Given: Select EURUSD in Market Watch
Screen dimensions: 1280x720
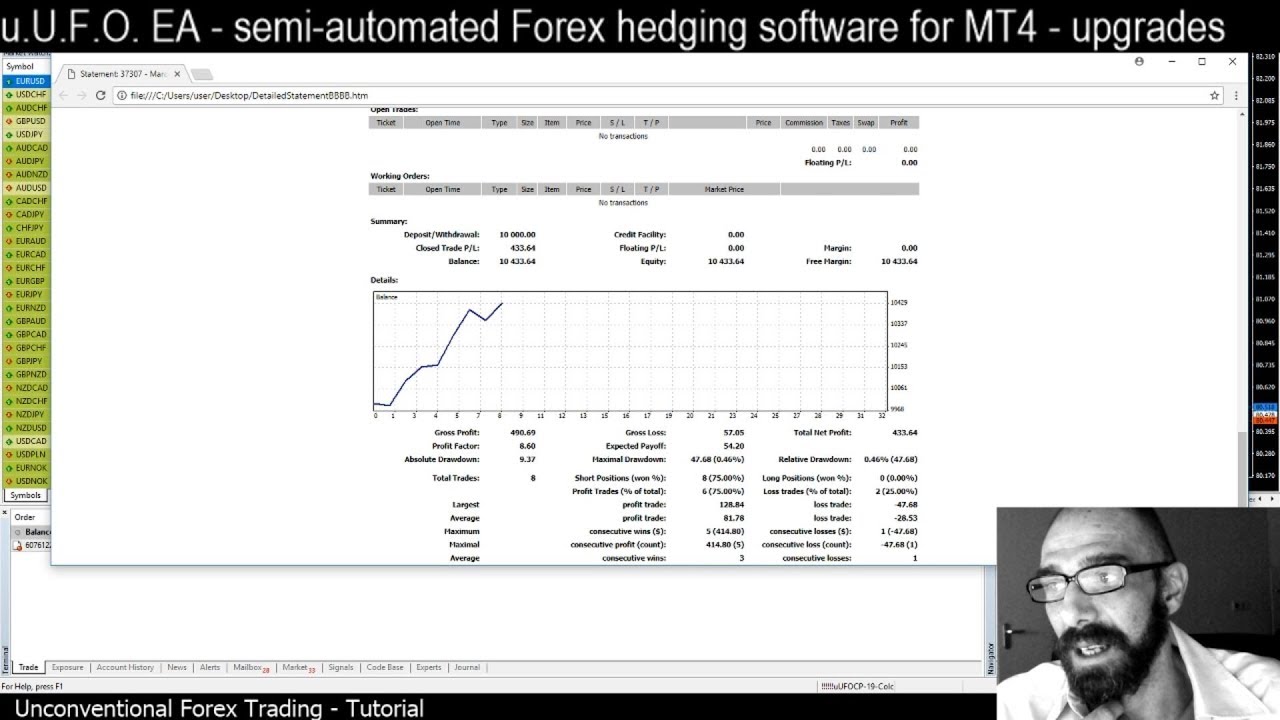Looking at the screenshot, I should (x=26, y=81).
